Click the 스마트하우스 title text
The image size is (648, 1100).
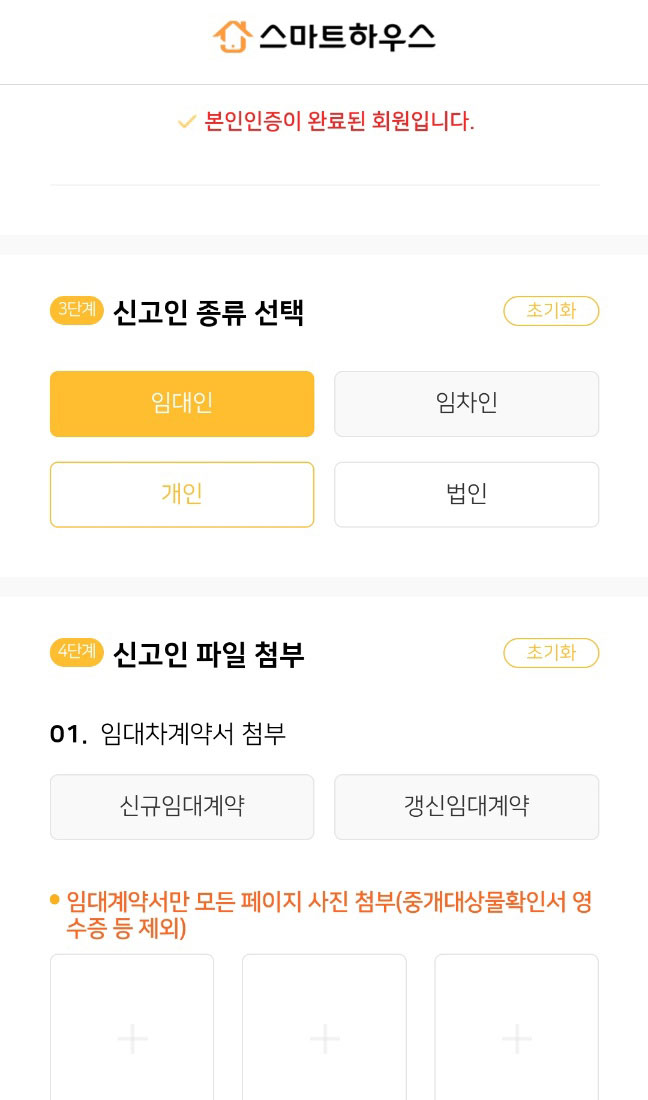pos(347,37)
